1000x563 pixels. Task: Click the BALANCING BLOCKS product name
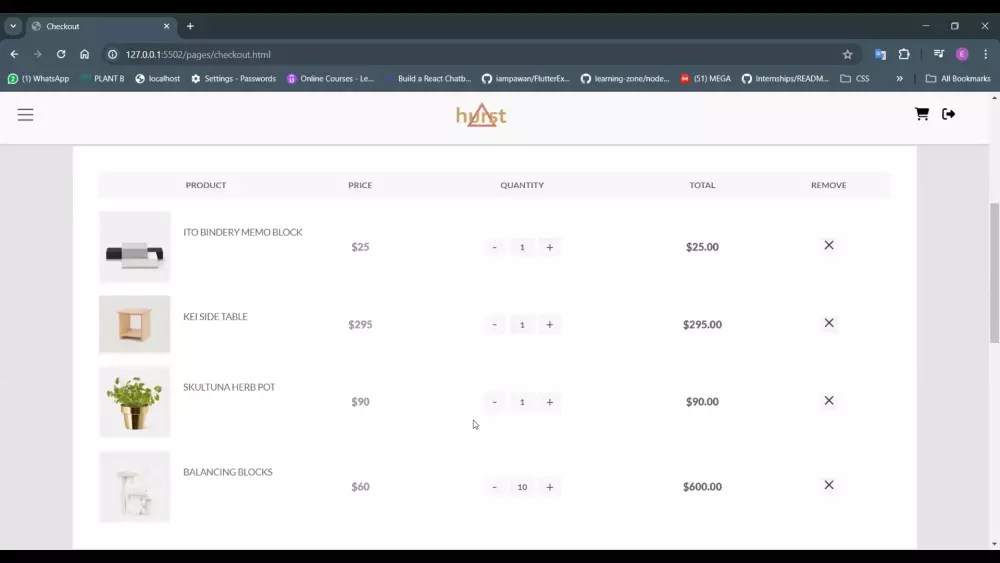coord(228,472)
